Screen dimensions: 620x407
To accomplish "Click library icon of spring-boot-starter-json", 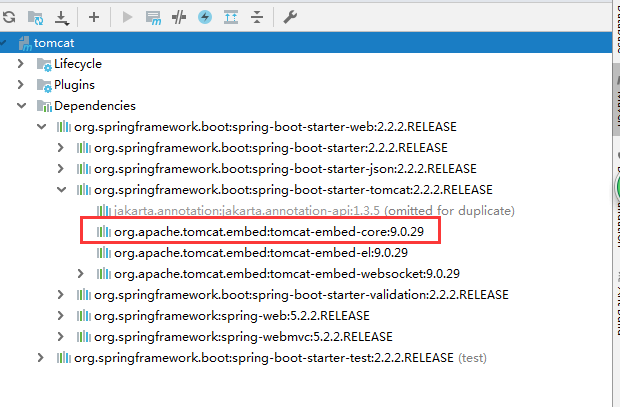I will 84,168.
